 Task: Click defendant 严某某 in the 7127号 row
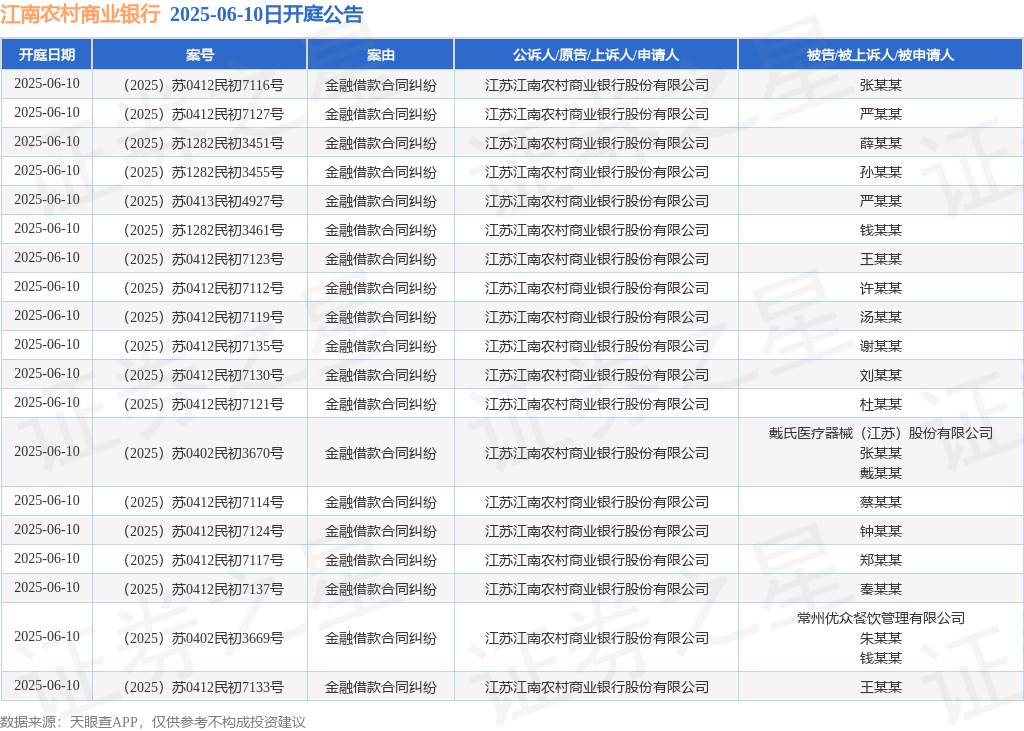tap(880, 114)
